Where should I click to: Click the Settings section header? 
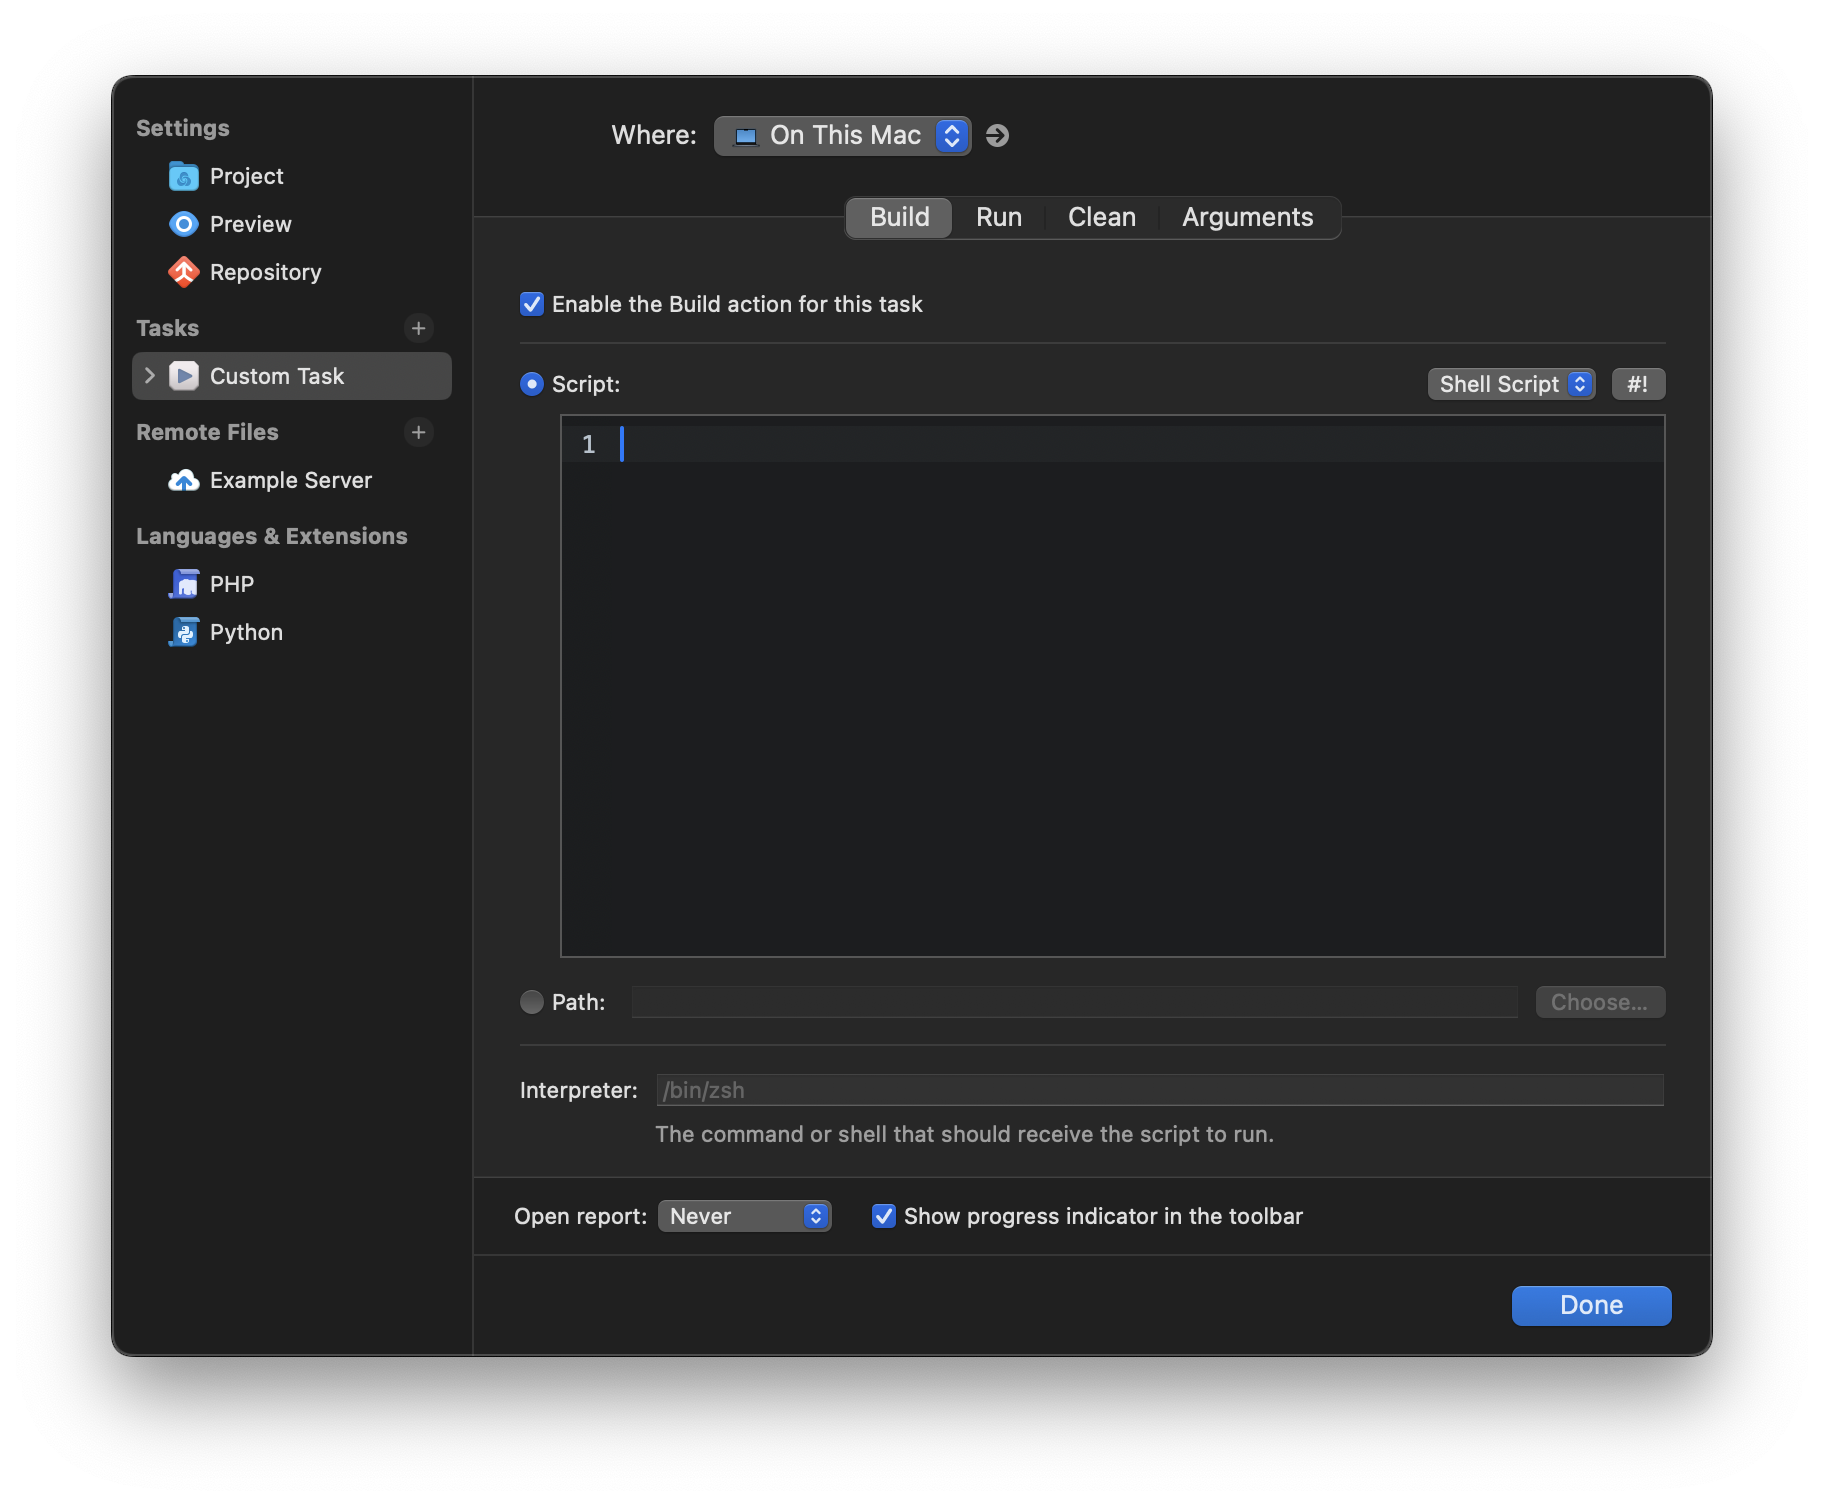tap(183, 128)
